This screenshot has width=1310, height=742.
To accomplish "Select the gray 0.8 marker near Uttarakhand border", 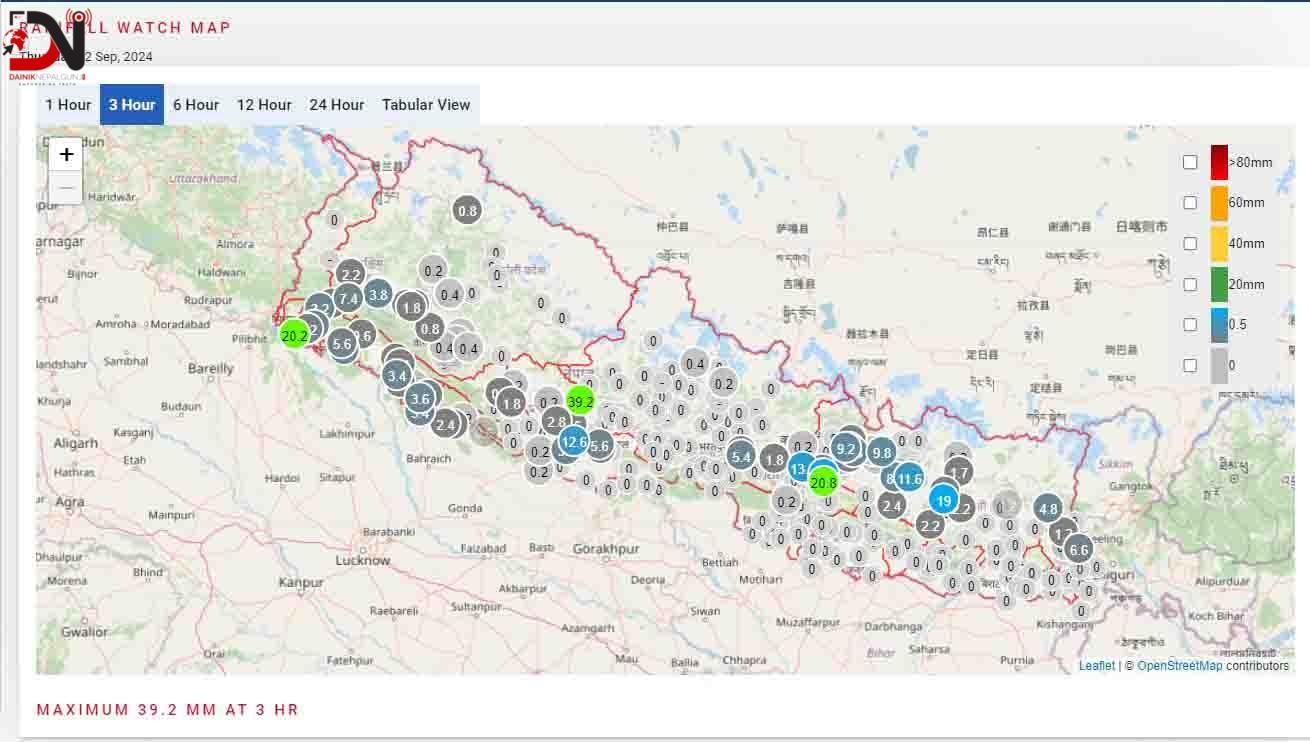I will 467,211.
